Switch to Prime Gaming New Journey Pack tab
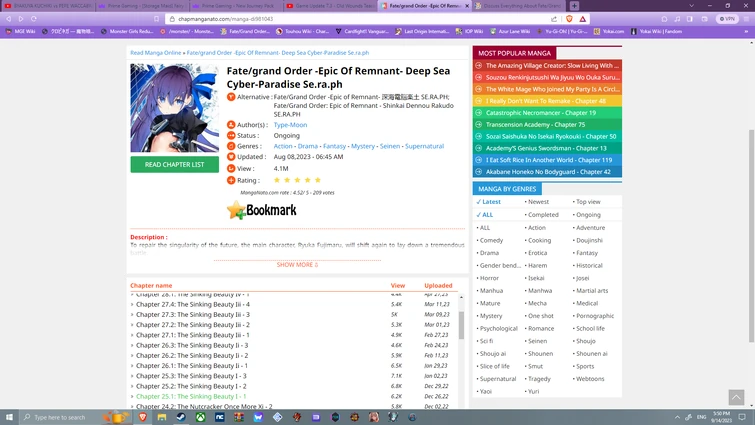755x425 pixels. pyautogui.click(x=236, y=6)
